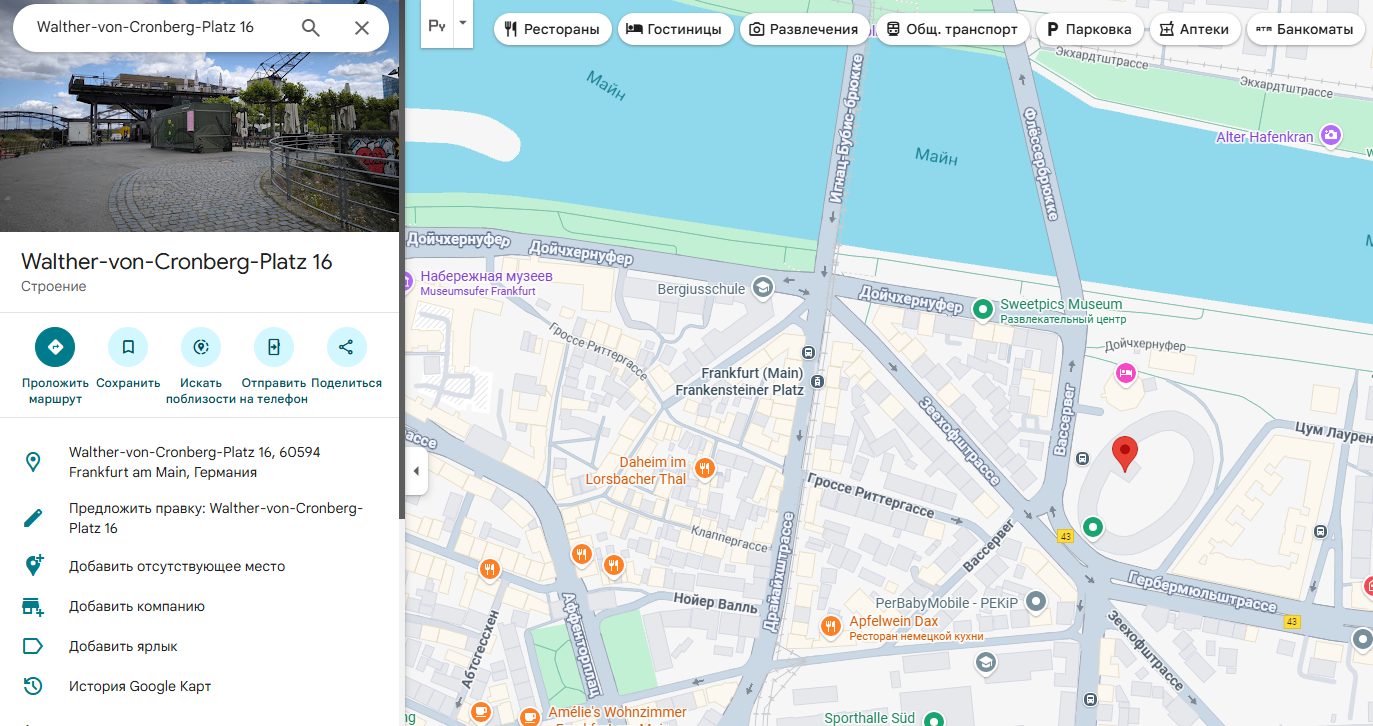This screenshot has width=1373, height=726.
Task: Click the search magnifier icon
Action: pos(311,28)
